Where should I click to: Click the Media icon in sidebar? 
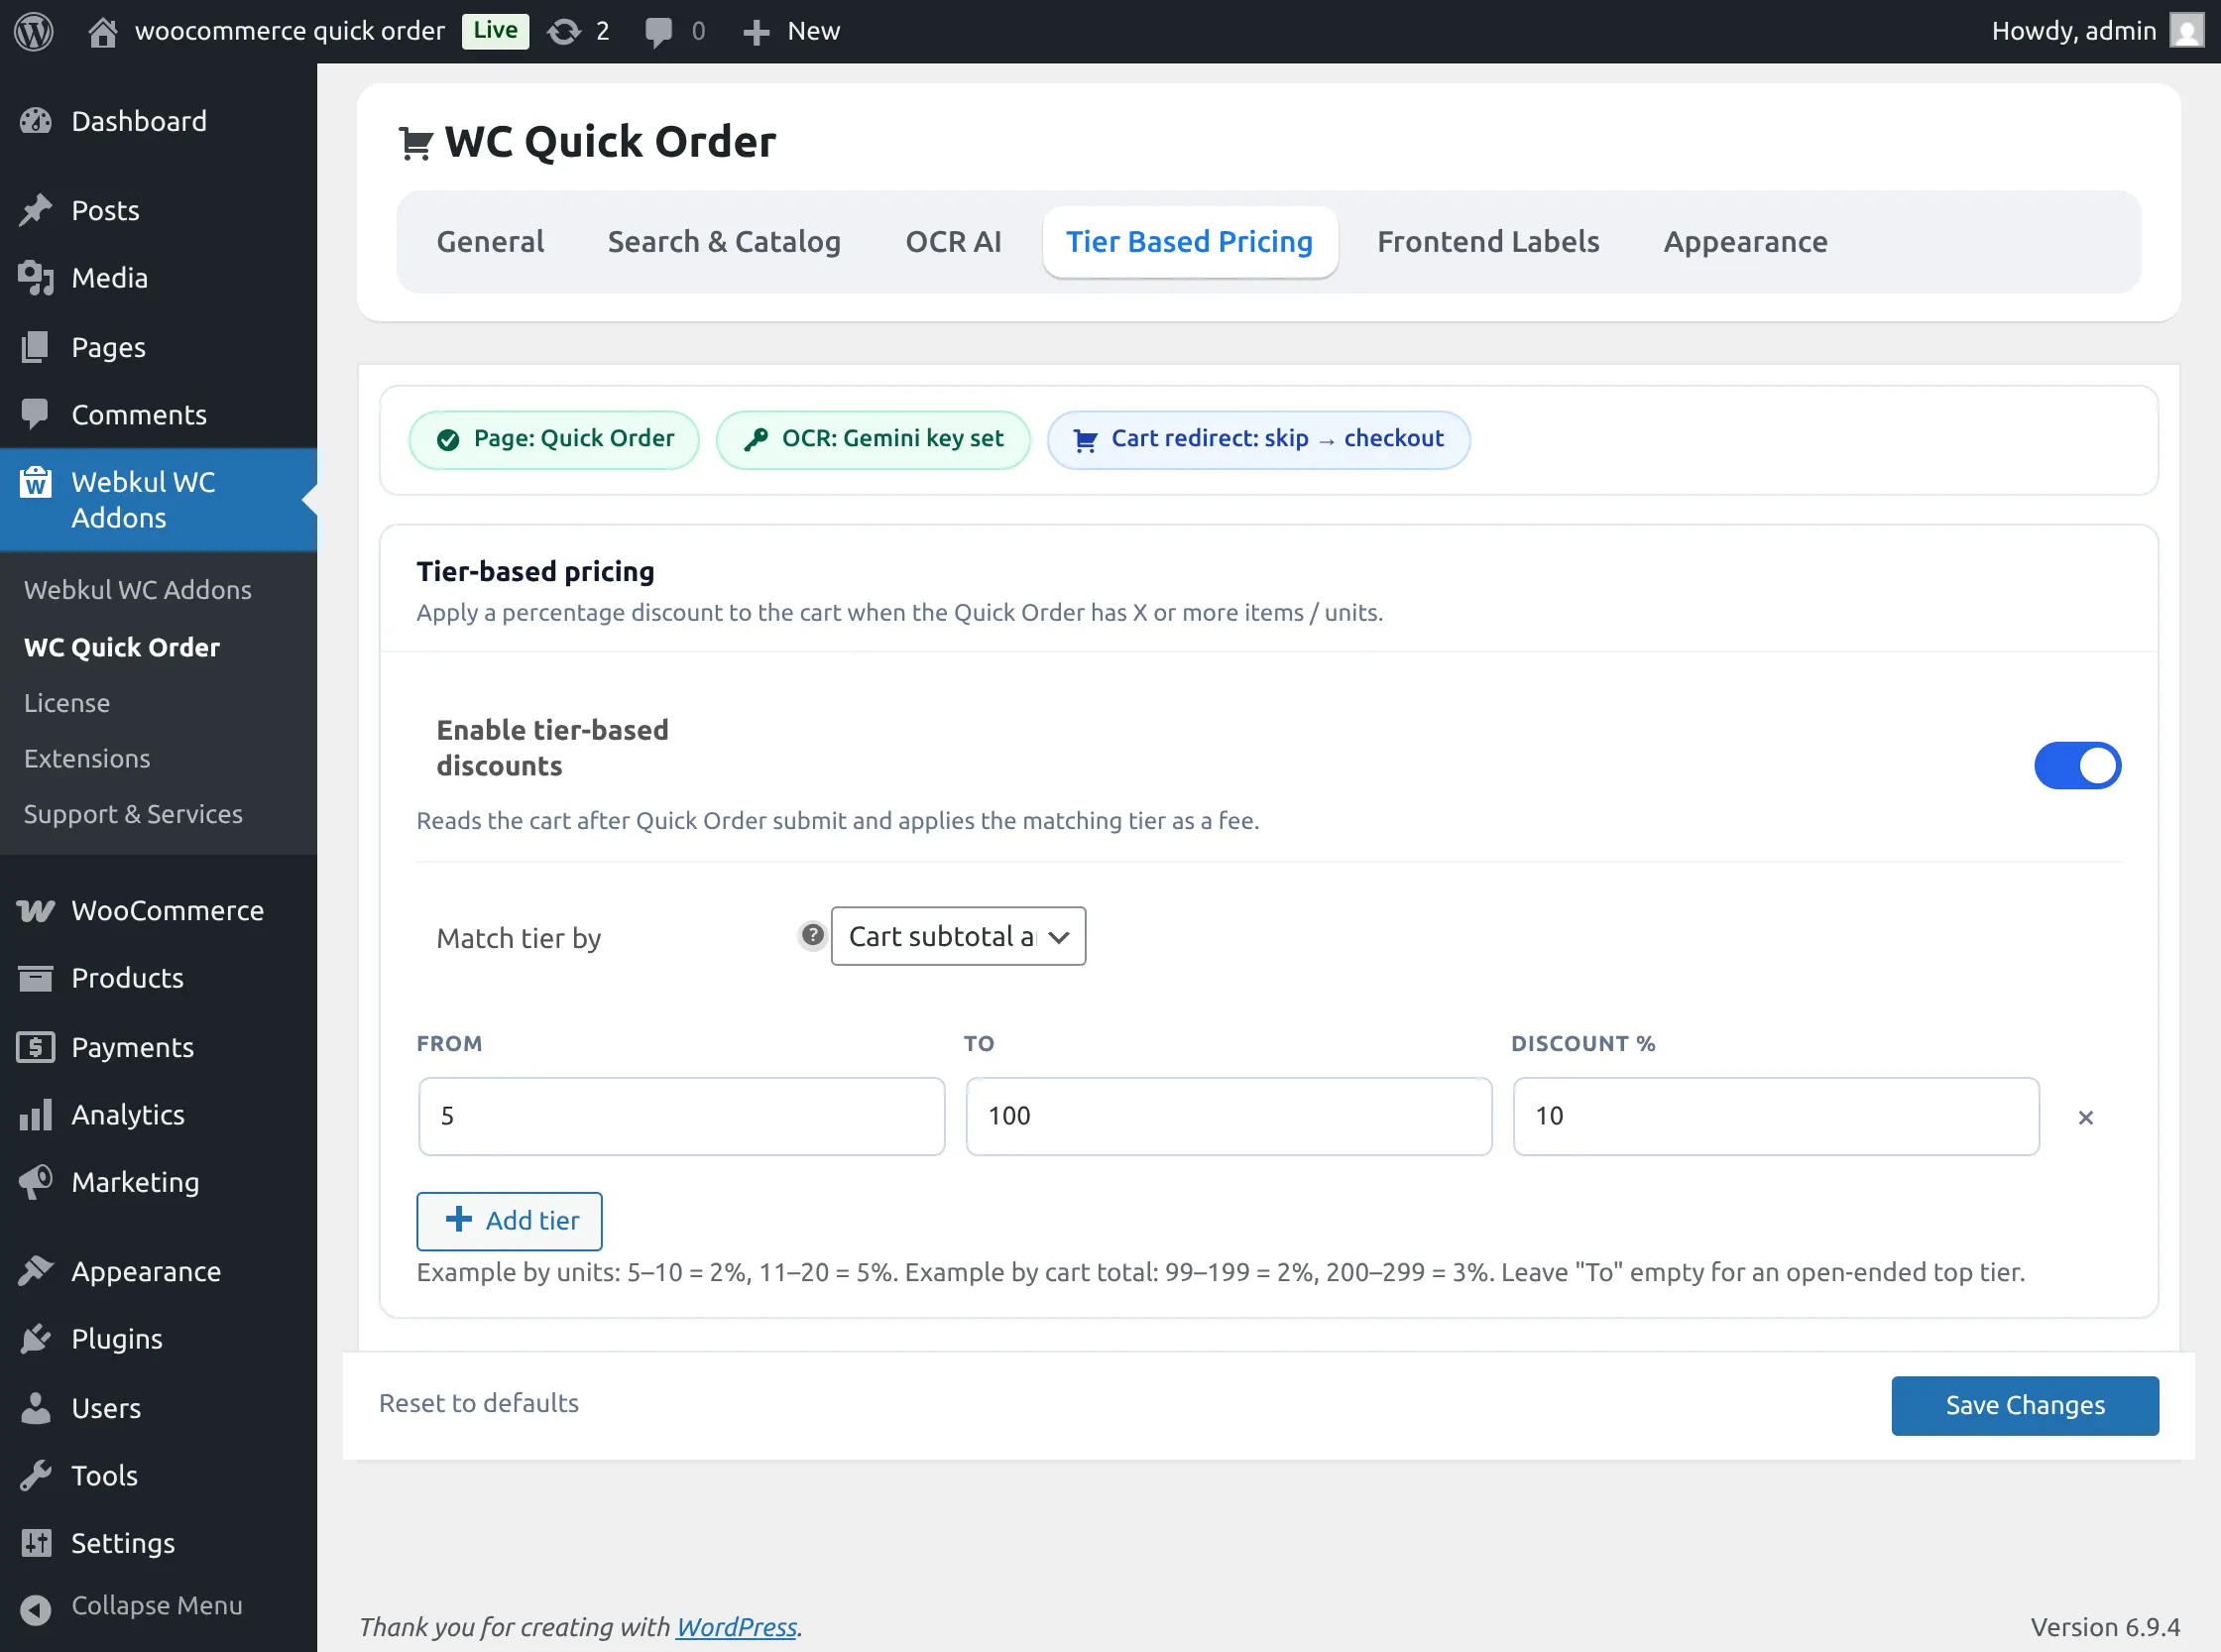point(36,278)
